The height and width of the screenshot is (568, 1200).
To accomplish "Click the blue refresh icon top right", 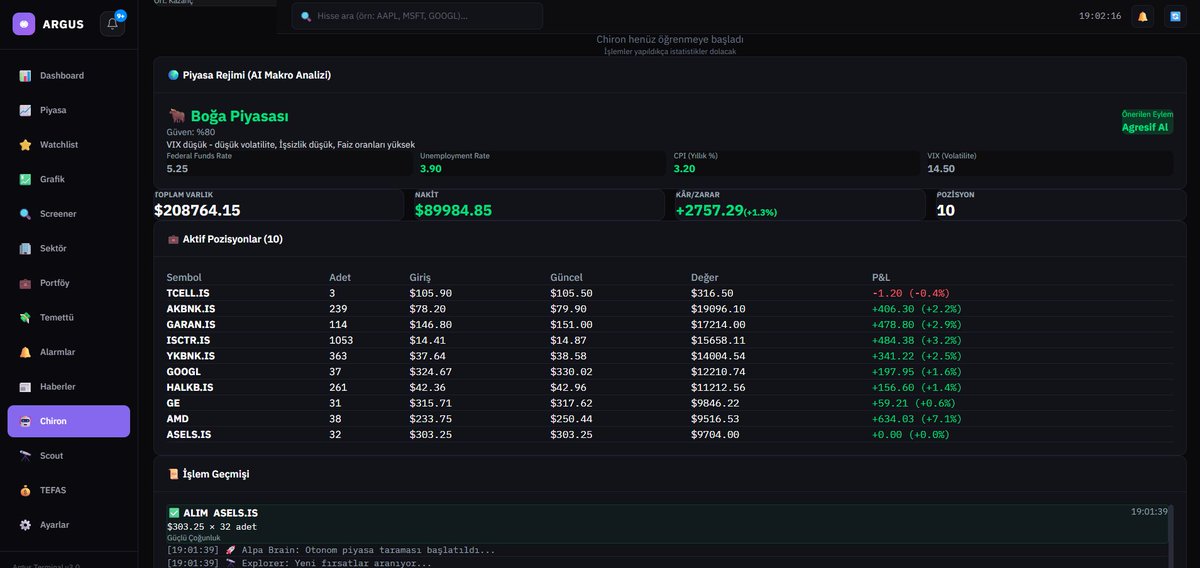I will point(1175,16).
